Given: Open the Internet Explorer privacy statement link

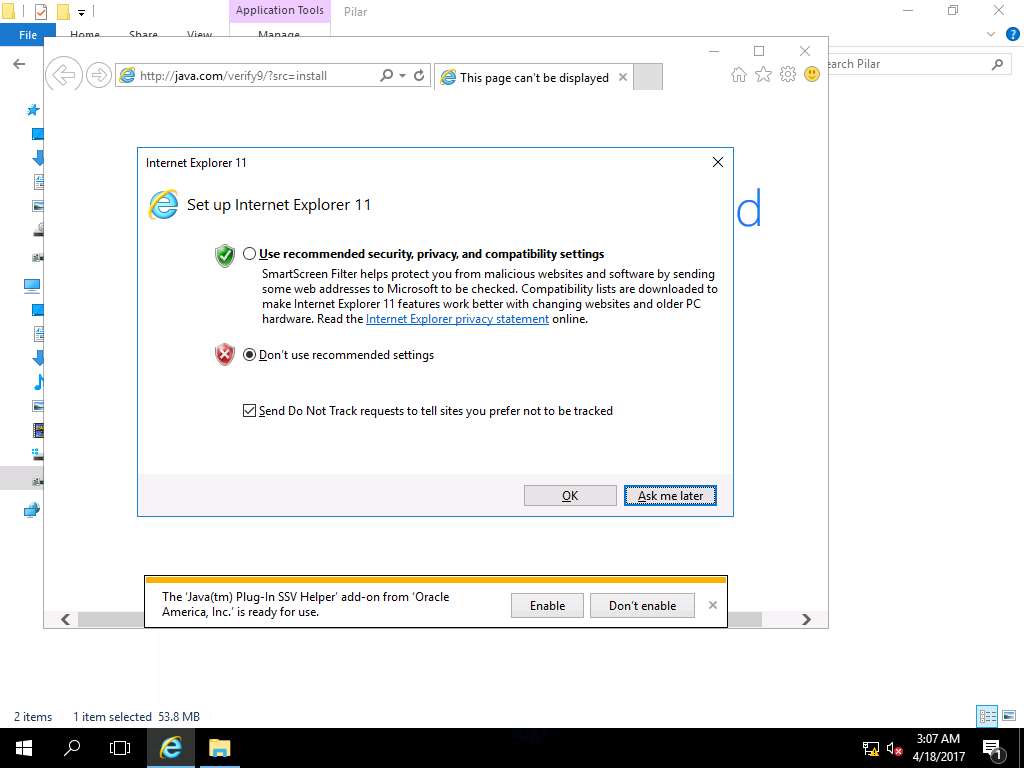Looking at the screenshot, I should tap(457, 319).
